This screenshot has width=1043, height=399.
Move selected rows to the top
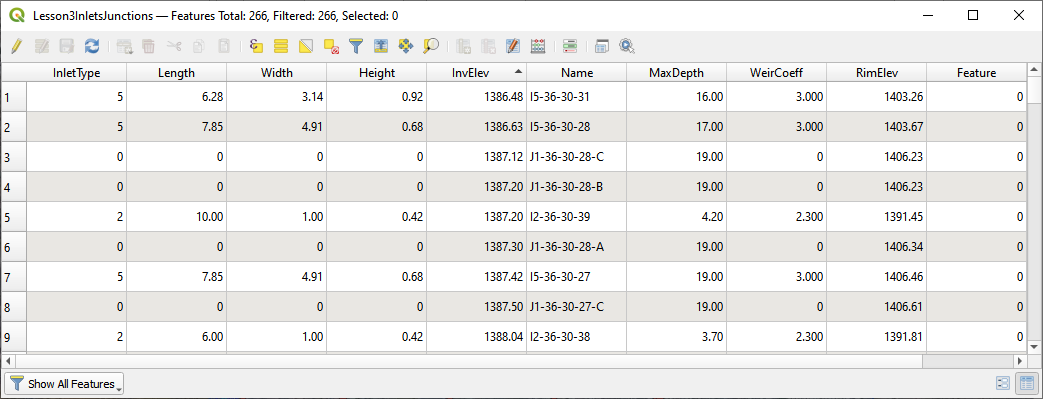tap(381, 46)
